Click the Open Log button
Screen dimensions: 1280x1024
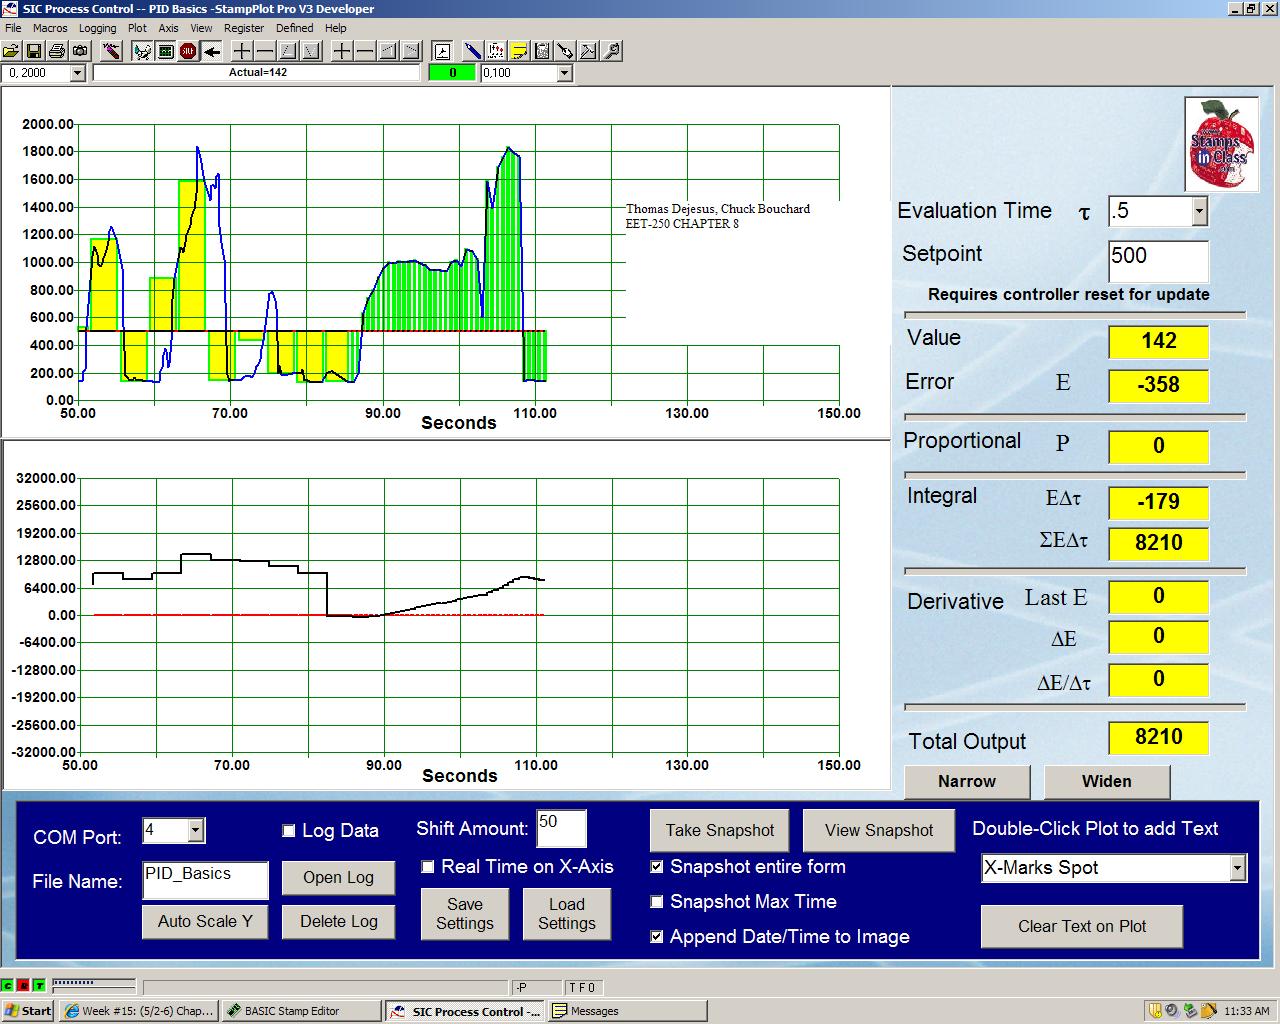pos(339,877)
